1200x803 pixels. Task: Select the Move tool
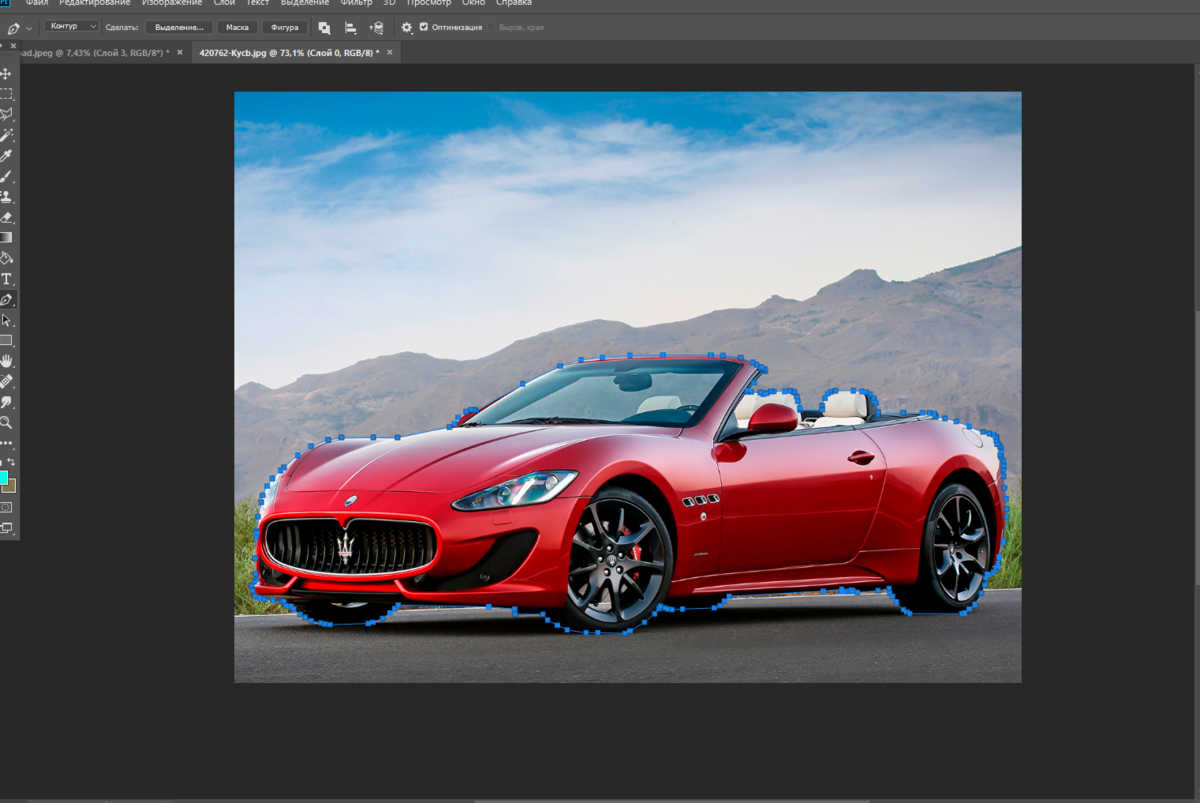tap(6, 74)
